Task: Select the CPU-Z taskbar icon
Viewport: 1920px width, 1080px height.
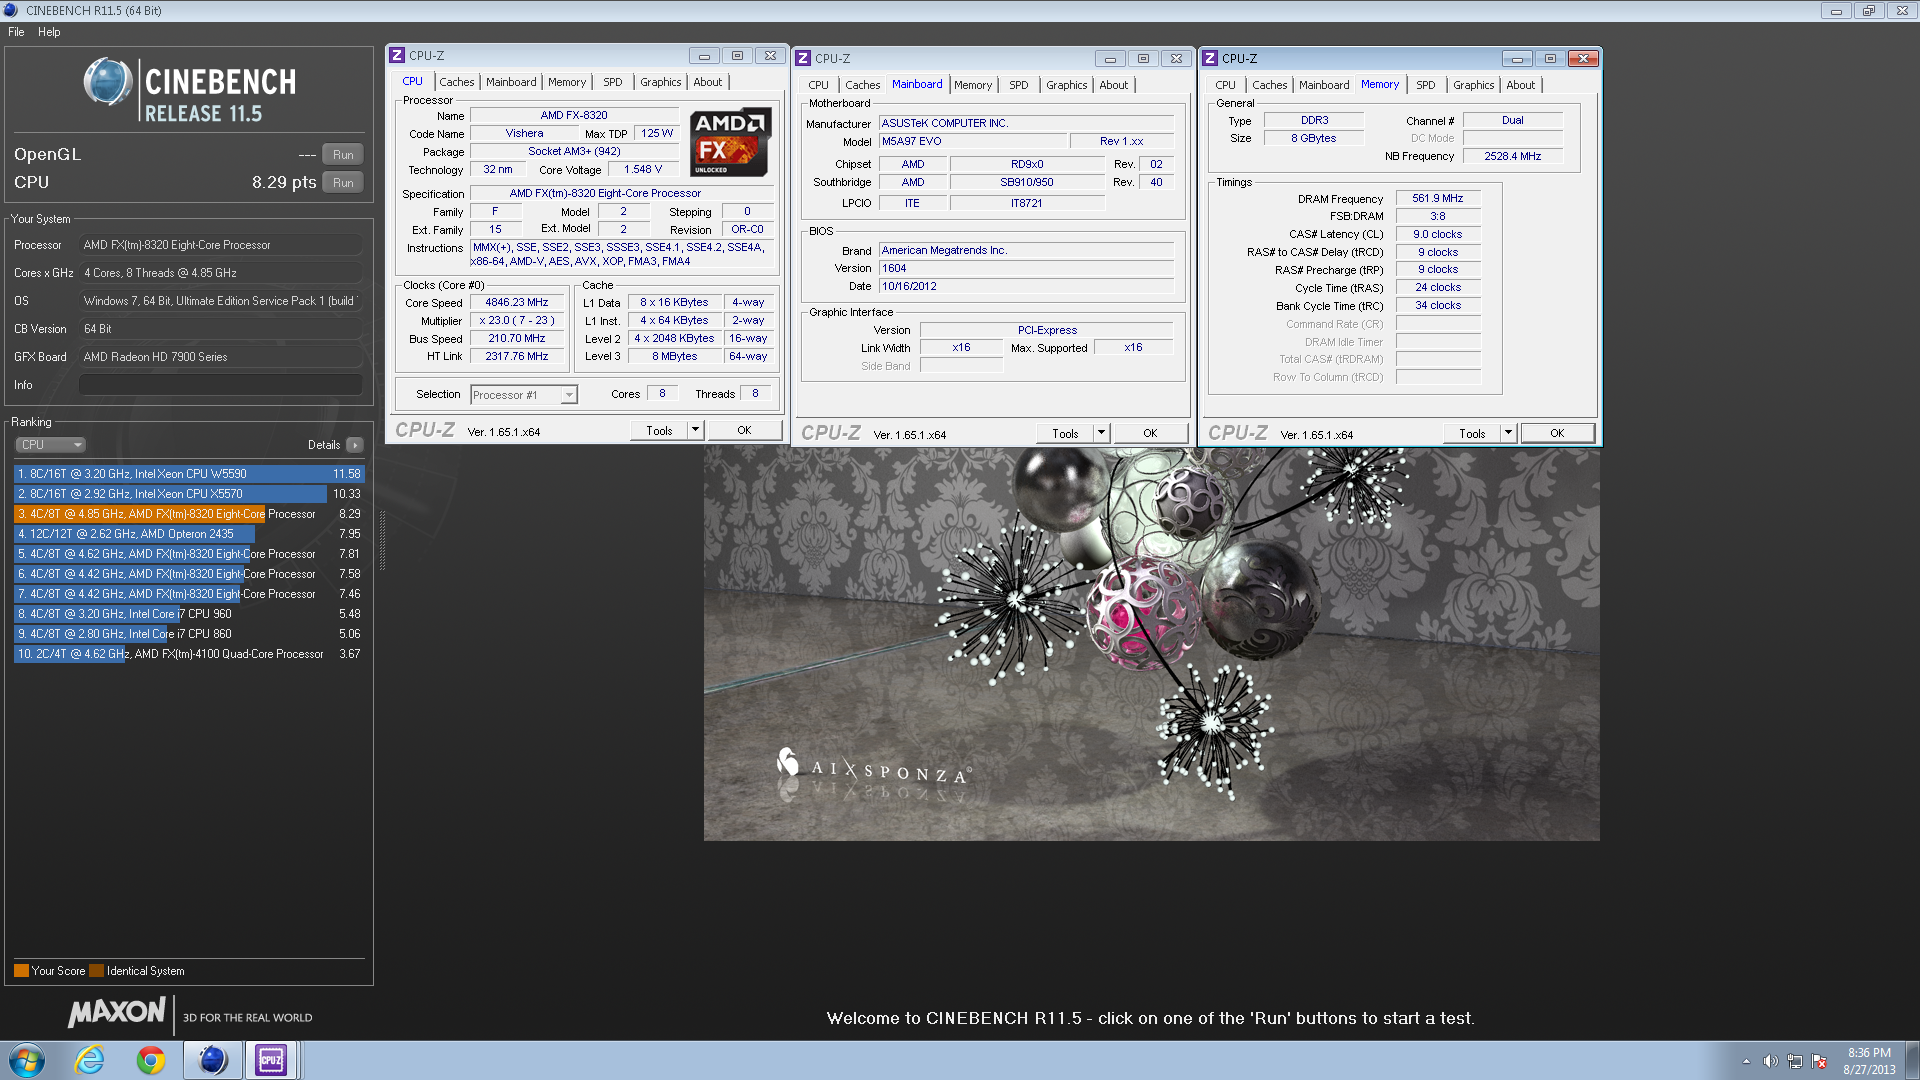Action: [271, 1060]
